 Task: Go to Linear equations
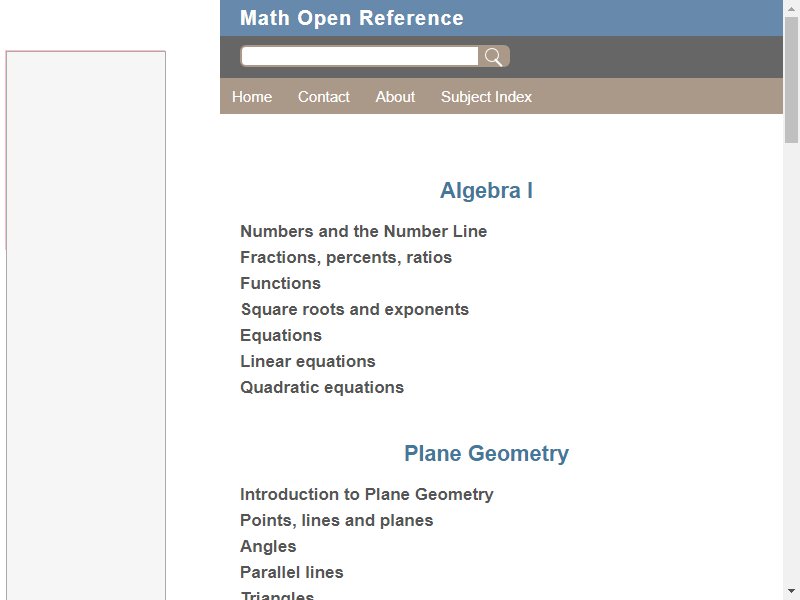pos(308,361)
